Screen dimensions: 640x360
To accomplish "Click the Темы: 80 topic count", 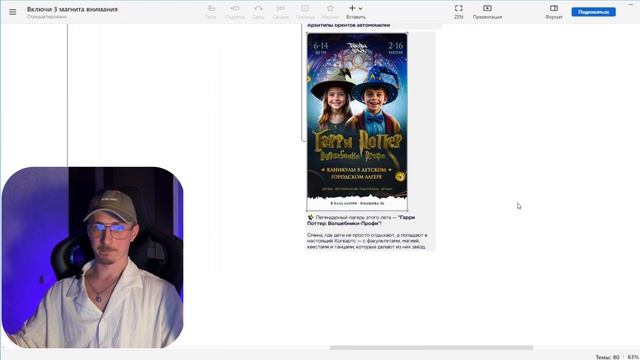I will coord(607,357).
